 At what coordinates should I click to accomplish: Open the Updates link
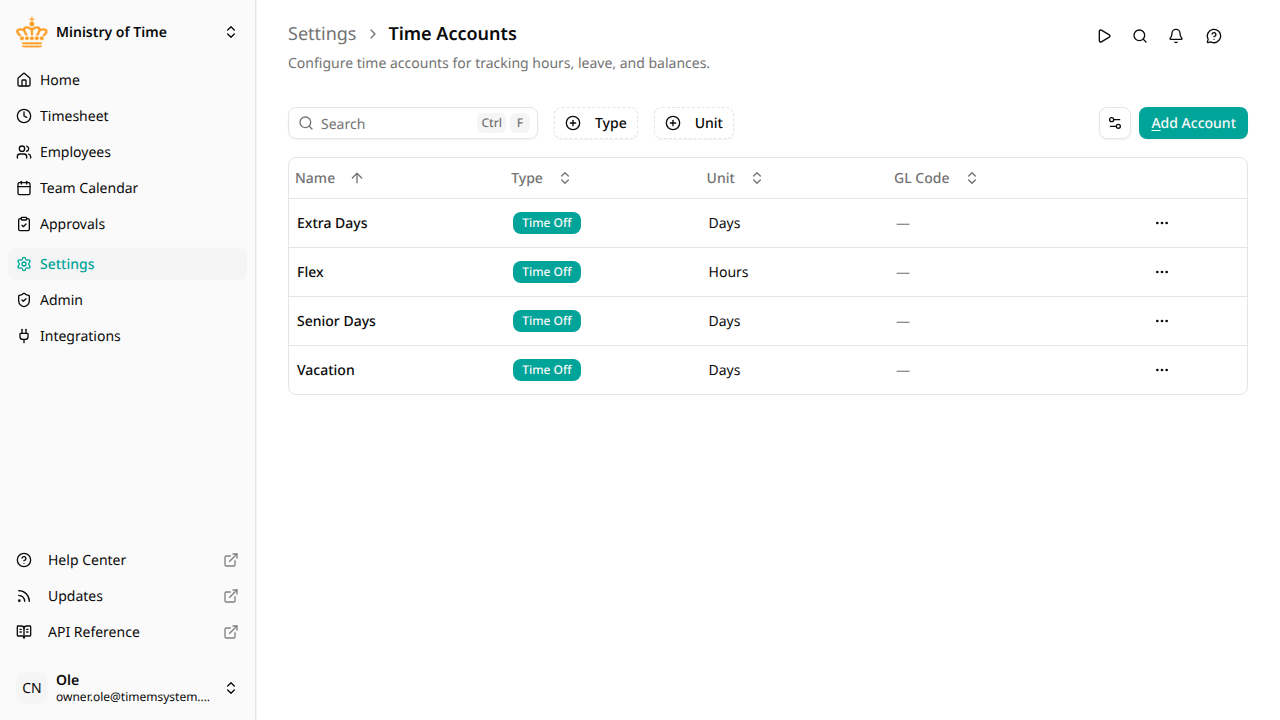(x=127, y=596)
